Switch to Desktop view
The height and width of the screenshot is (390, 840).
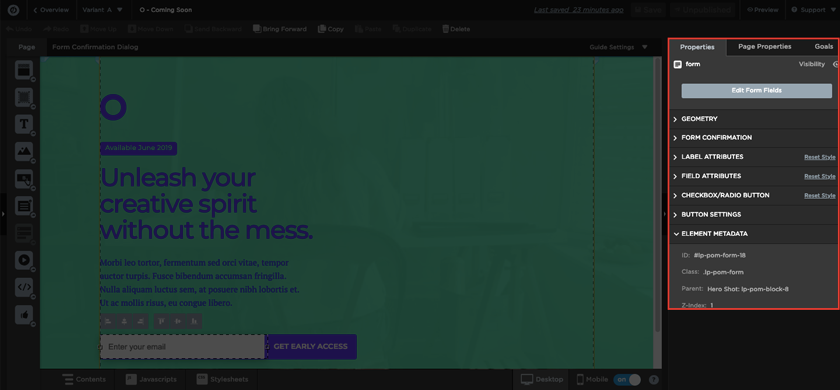(542, 379)
